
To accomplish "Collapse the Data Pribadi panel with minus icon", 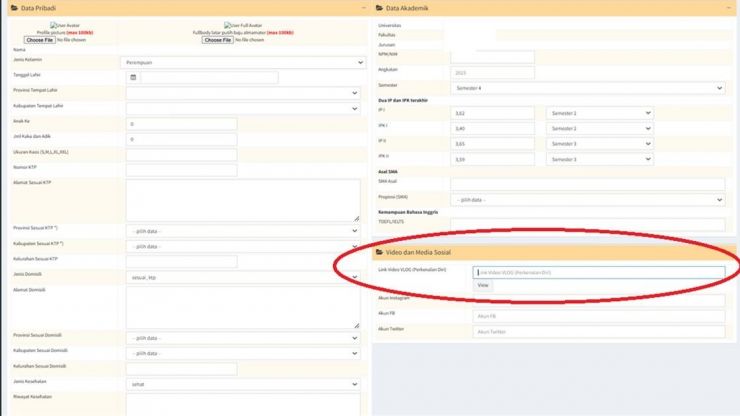I will pos(363,8).
